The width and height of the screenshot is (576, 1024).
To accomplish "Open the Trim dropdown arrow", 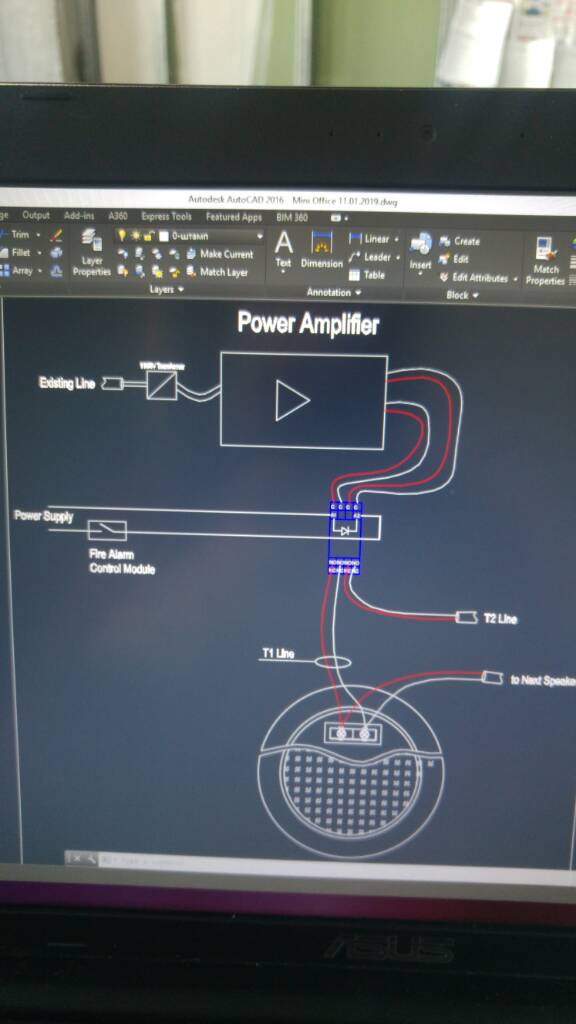I will coord(38,234).
